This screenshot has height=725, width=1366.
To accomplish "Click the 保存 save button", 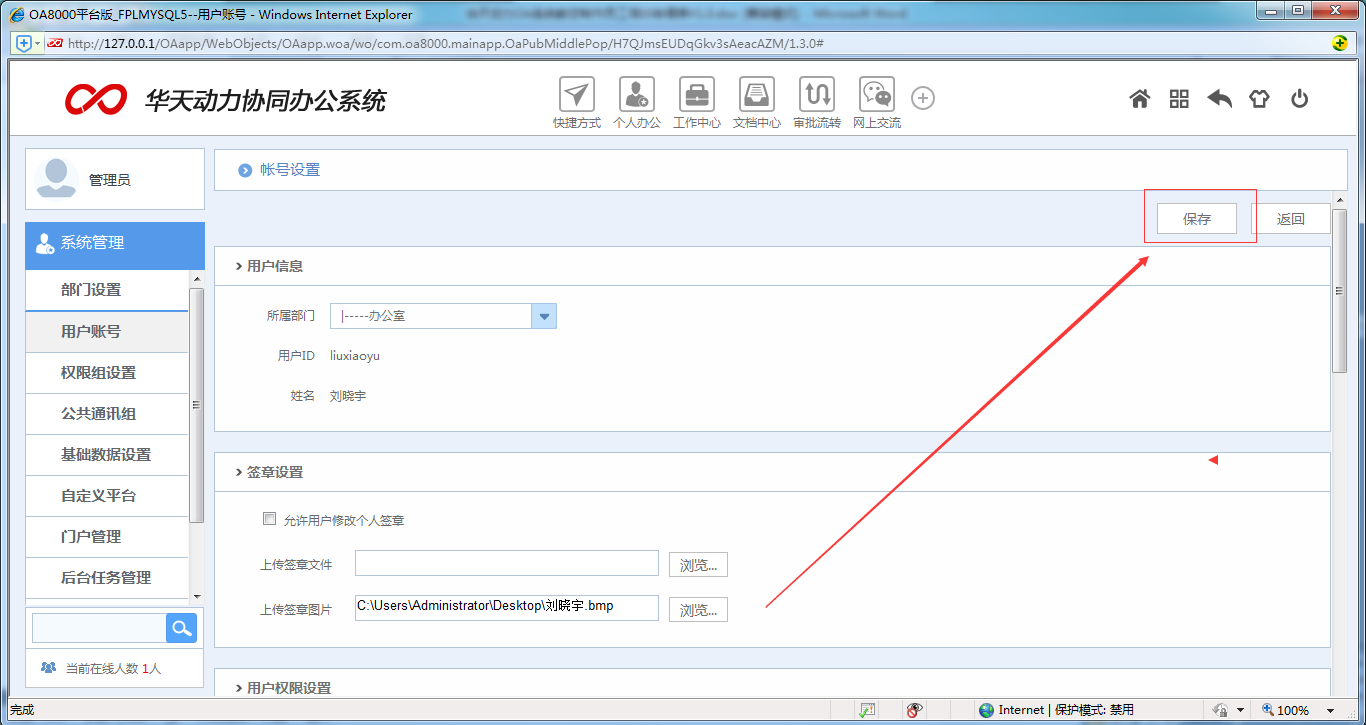I will 1197,218.
